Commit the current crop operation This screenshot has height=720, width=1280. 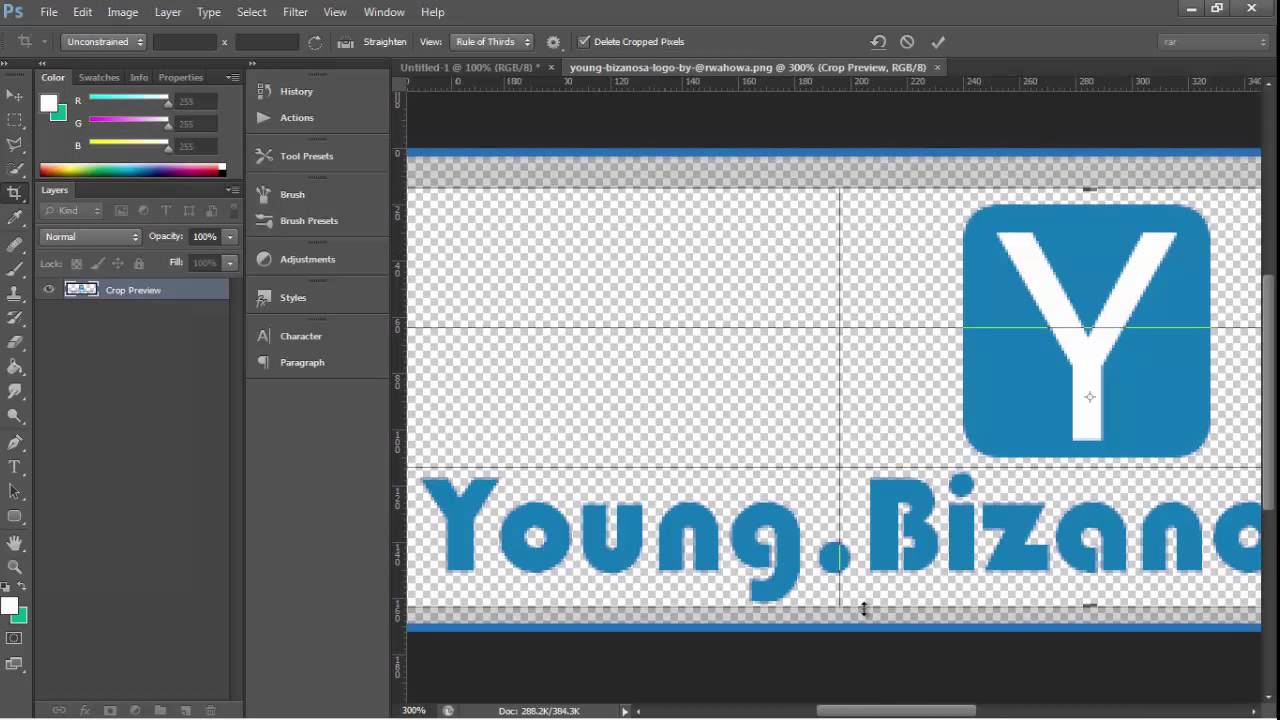click(x=937, y=42)
